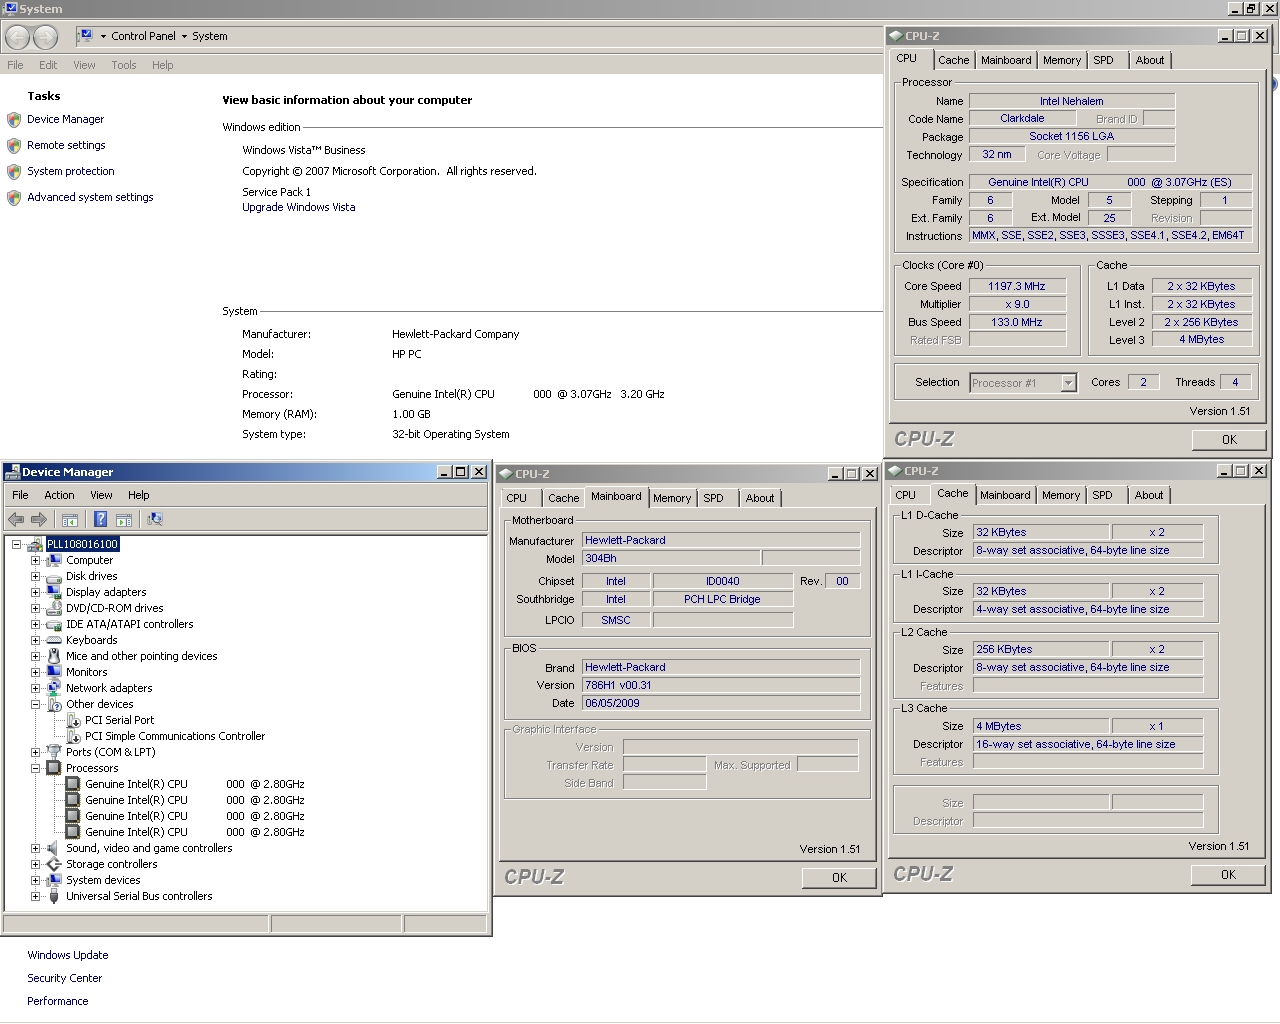Click the PCI Serial Port warning icon
1280x1024 pixels.
pyautogui.click(x=74, y=720)
